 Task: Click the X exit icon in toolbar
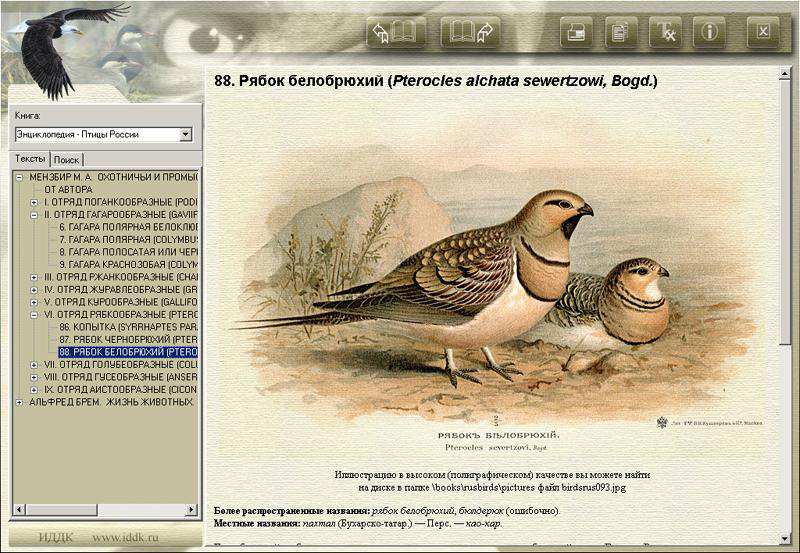tap(763, 32)
